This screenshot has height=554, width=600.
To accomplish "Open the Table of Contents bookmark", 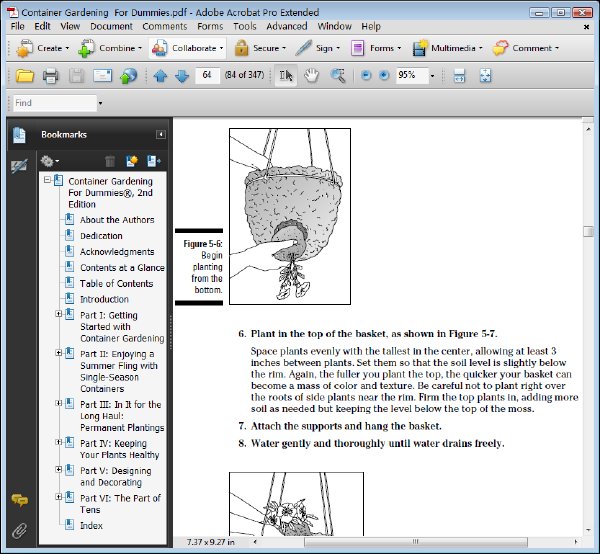I will [116, 284].
